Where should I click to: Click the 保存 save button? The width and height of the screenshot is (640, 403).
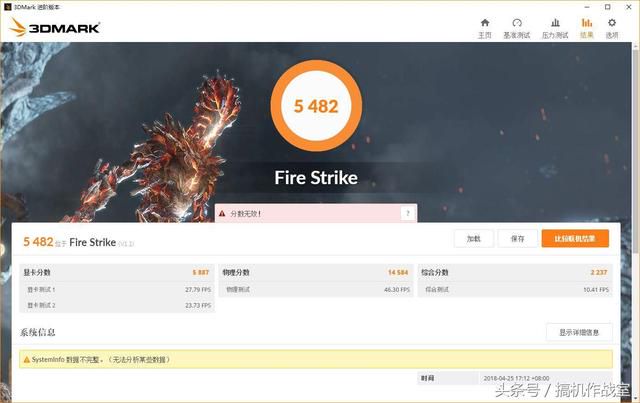pyautogui.click(x=518, y=238)
